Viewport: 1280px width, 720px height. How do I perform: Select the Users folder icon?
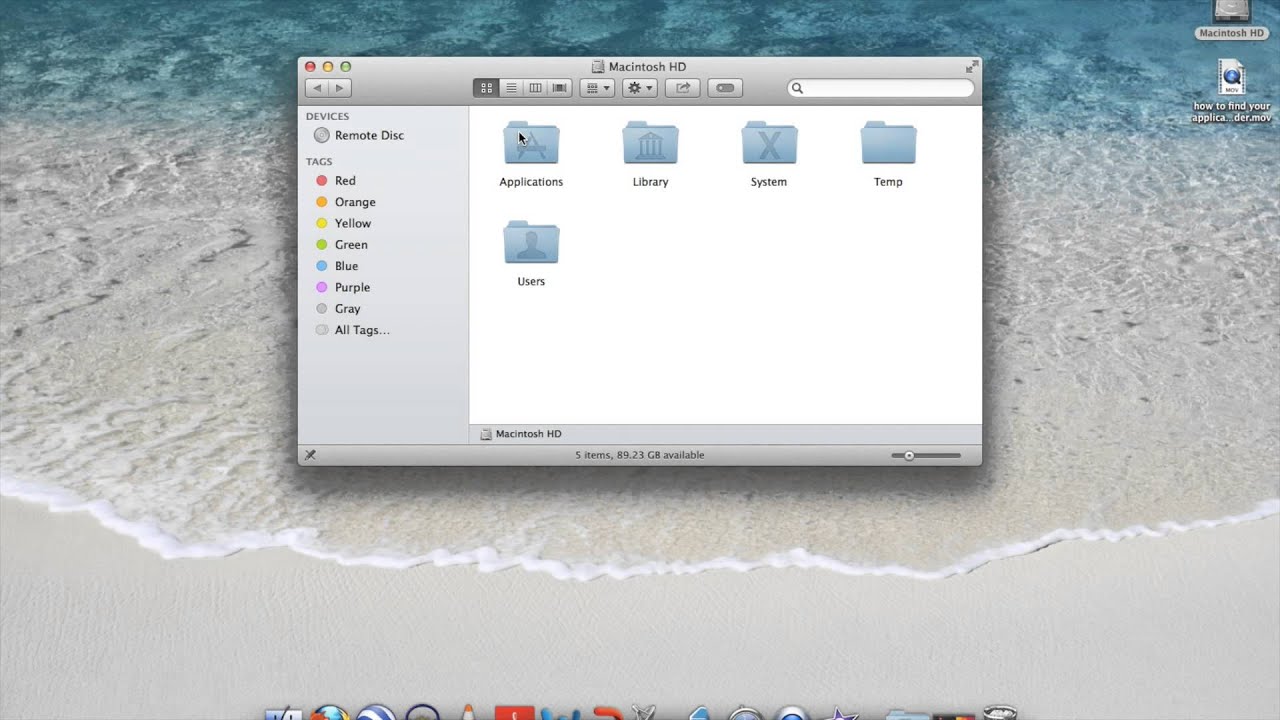click(531, 243)
